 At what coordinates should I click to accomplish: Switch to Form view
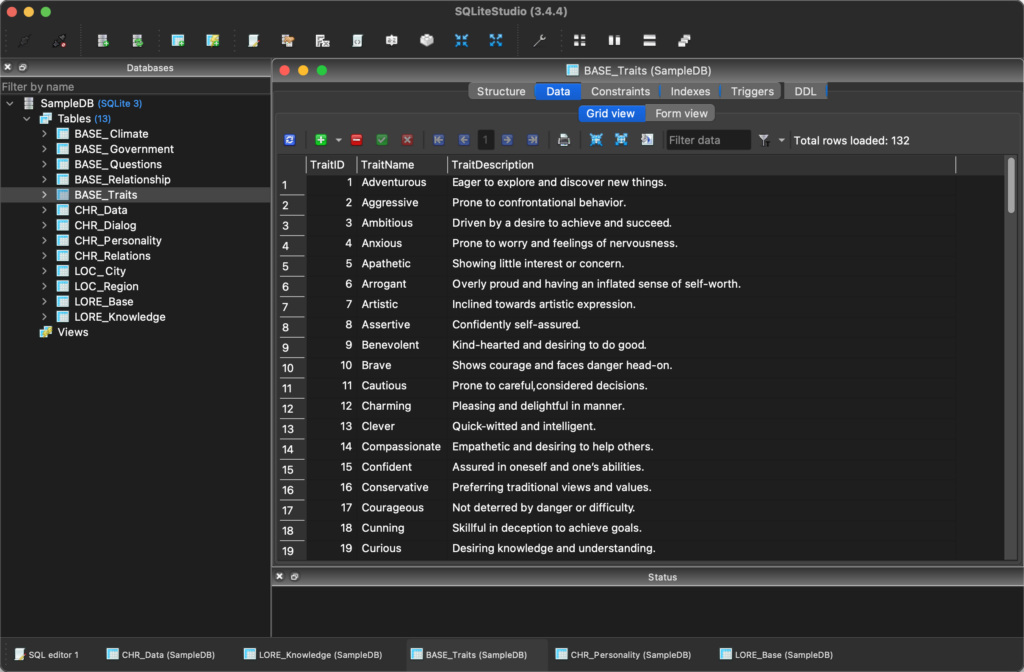pyautogui.click(x=681, y=113)
